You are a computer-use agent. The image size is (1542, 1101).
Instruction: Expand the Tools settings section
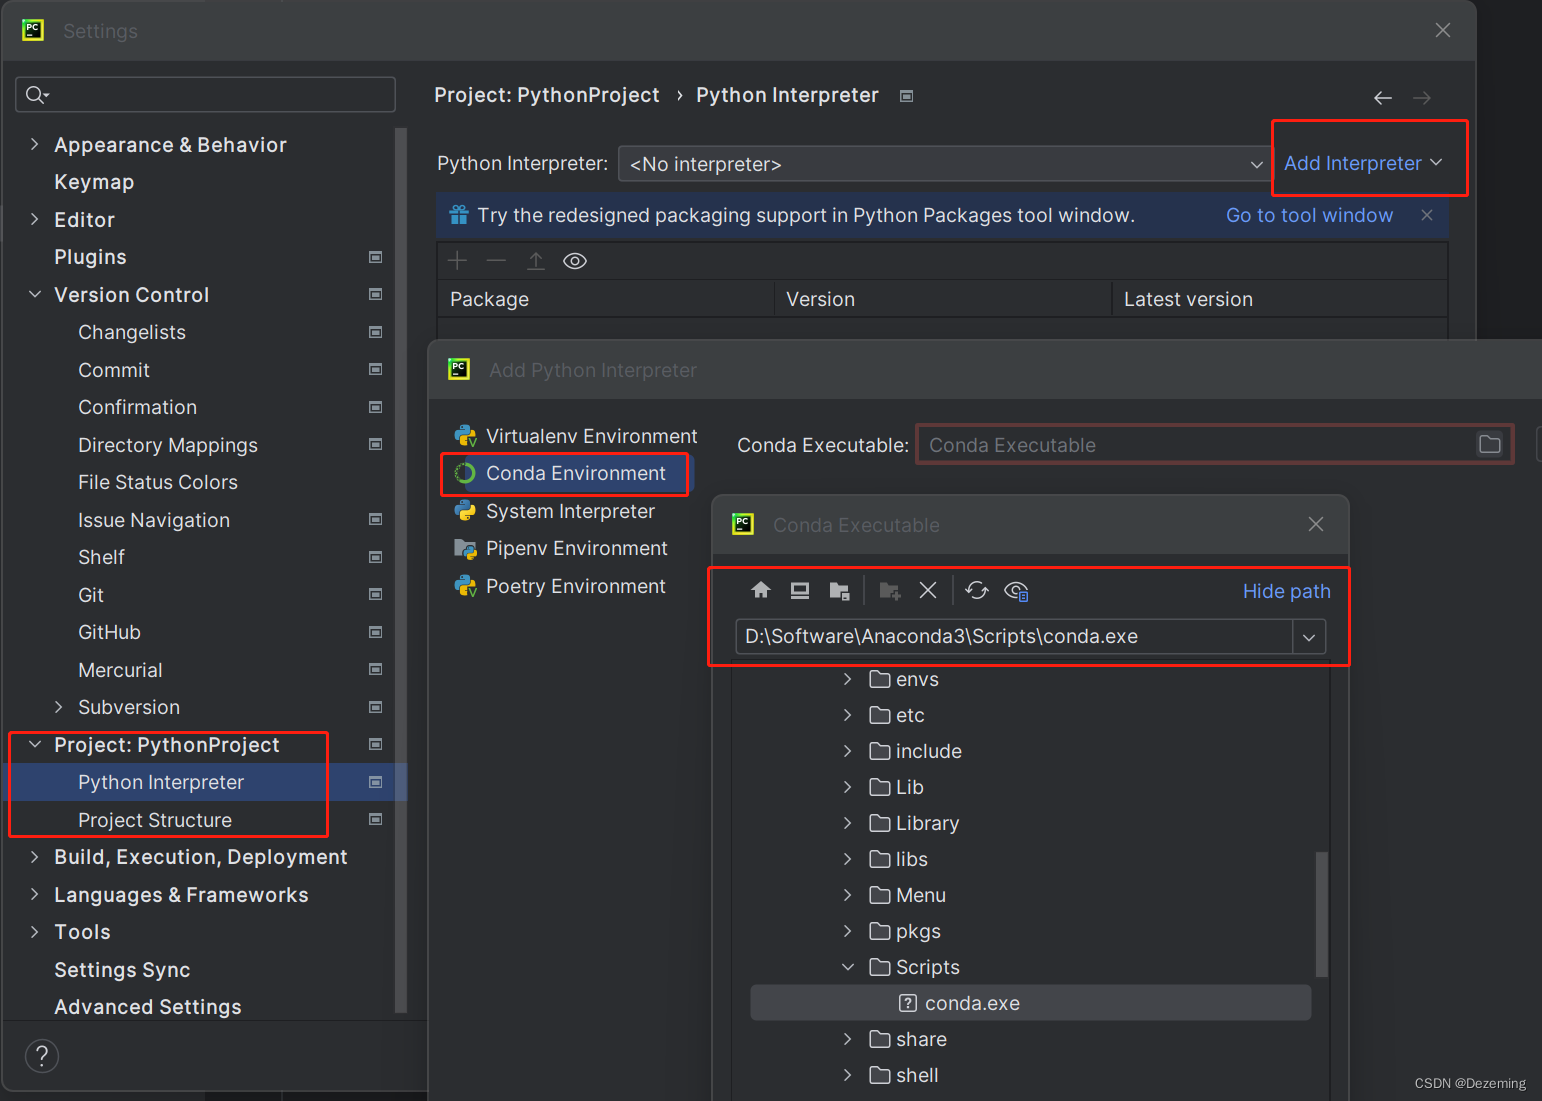34,932
